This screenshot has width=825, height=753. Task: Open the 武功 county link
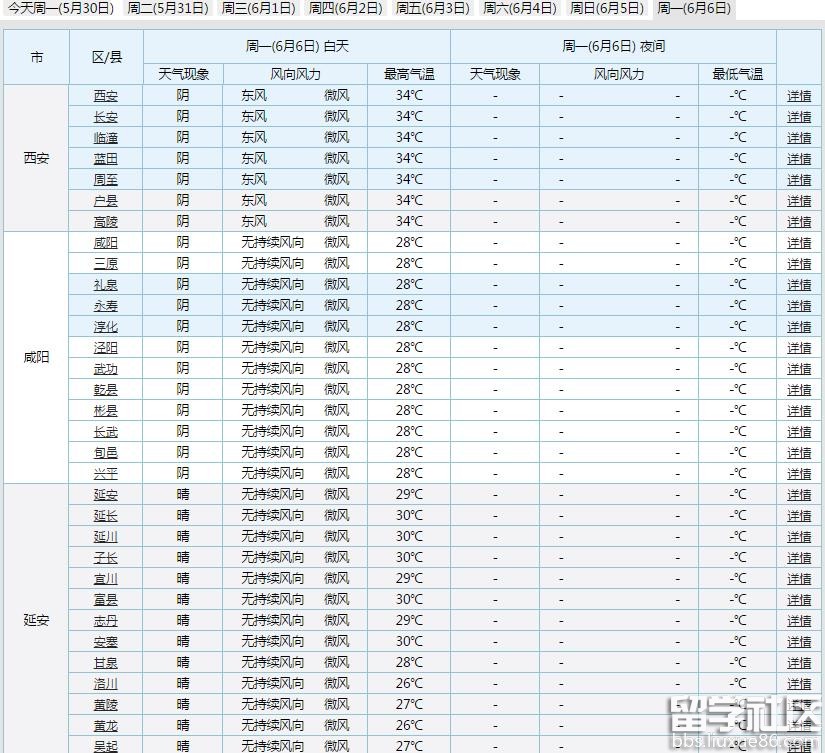(105, 369)
